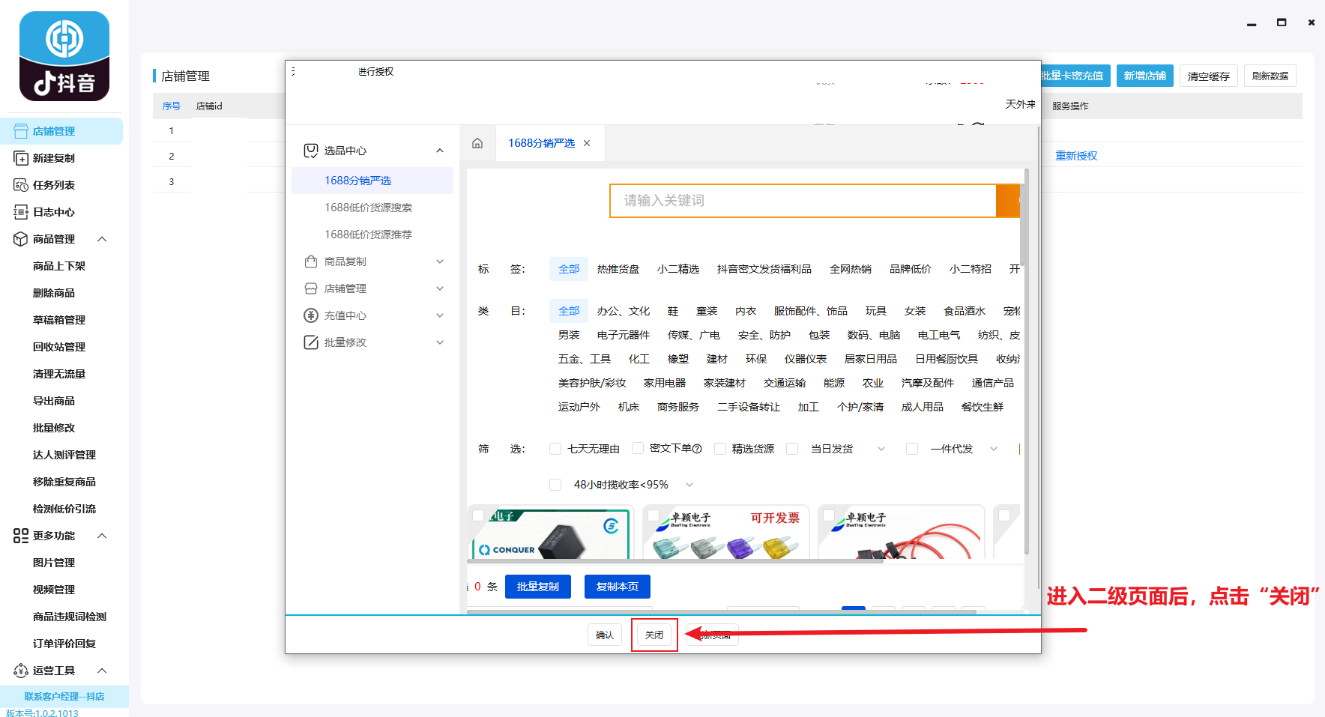Tick the 48小时揽收率<95% checkbox

(x=555, y=484)
